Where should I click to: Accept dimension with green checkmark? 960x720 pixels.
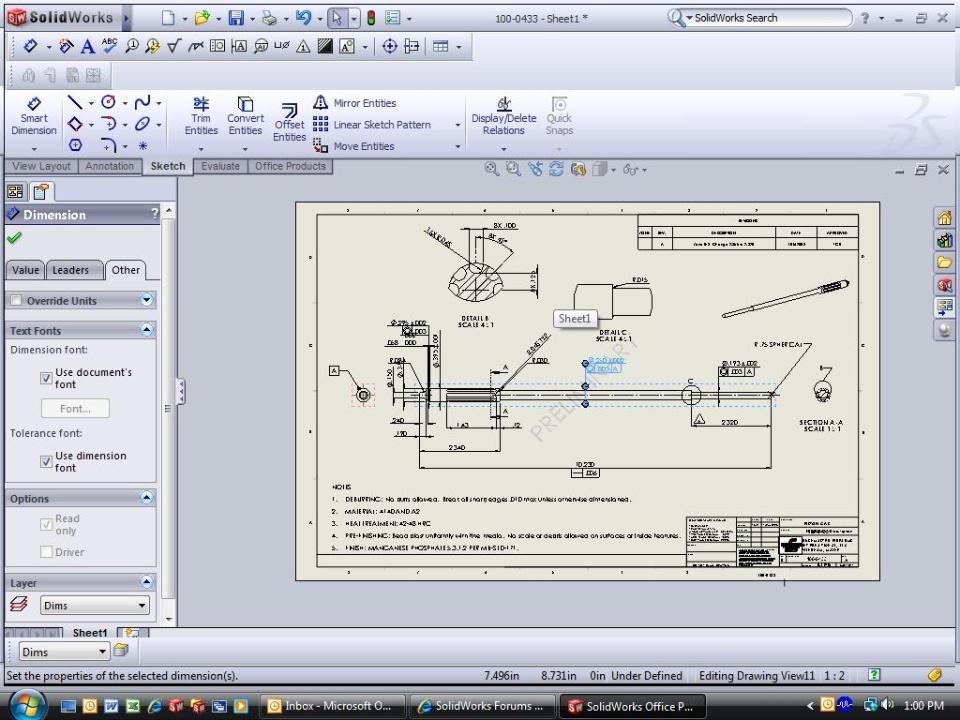point(14,238)
